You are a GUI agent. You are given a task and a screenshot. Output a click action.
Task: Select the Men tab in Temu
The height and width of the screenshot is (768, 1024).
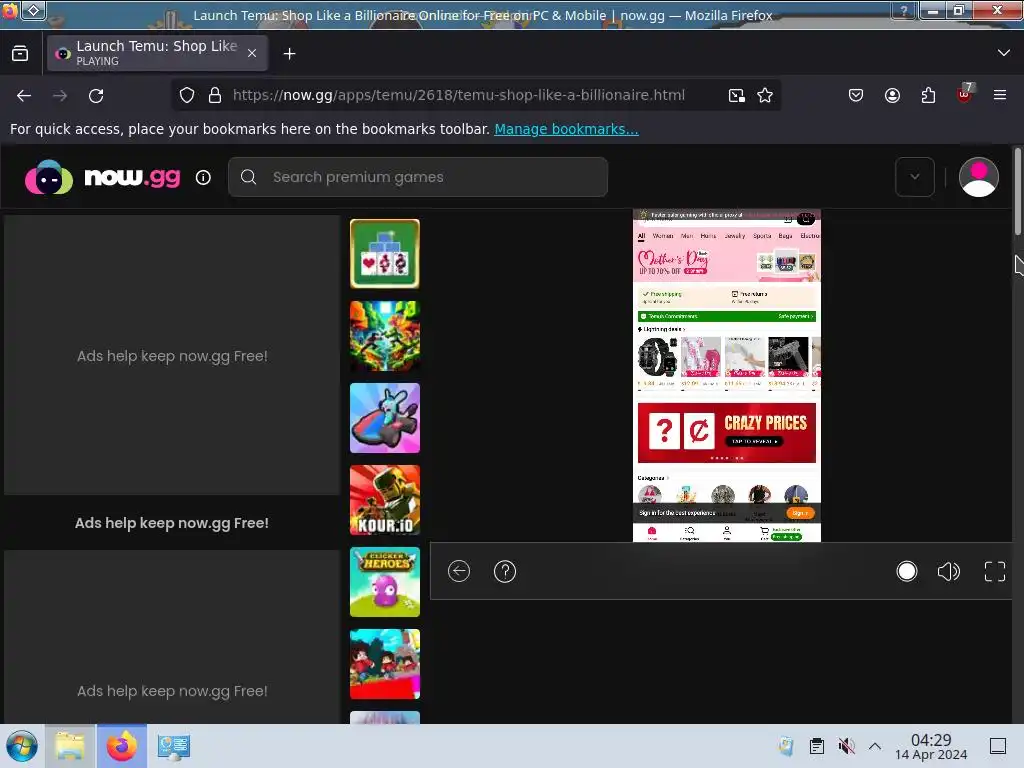687,236
